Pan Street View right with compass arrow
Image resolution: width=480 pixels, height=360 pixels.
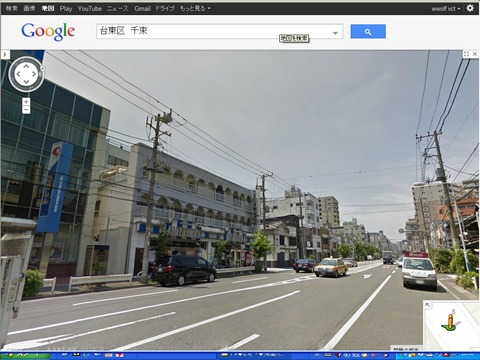click(x=34, y=74)
